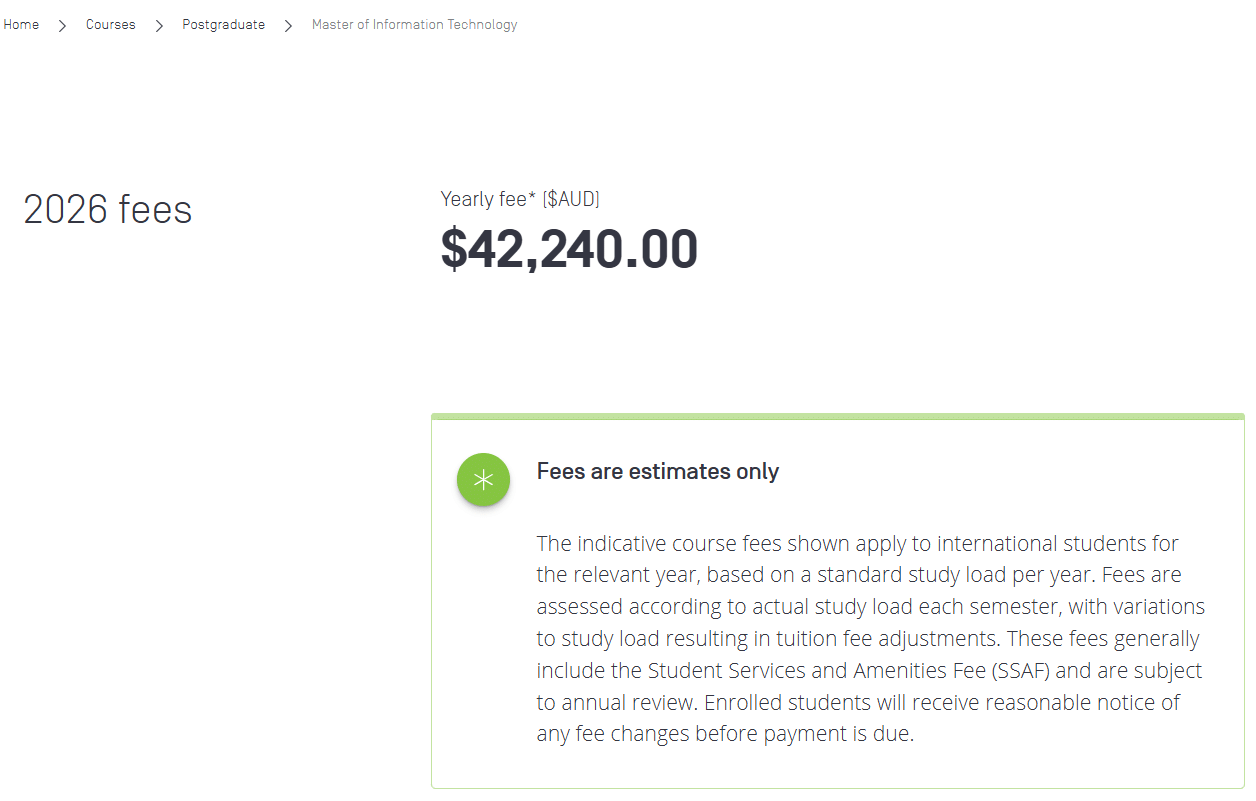The image size is (1256, 801).
Task: Click the chevron between Courses and Postgraduate
Action: [158, 24]
